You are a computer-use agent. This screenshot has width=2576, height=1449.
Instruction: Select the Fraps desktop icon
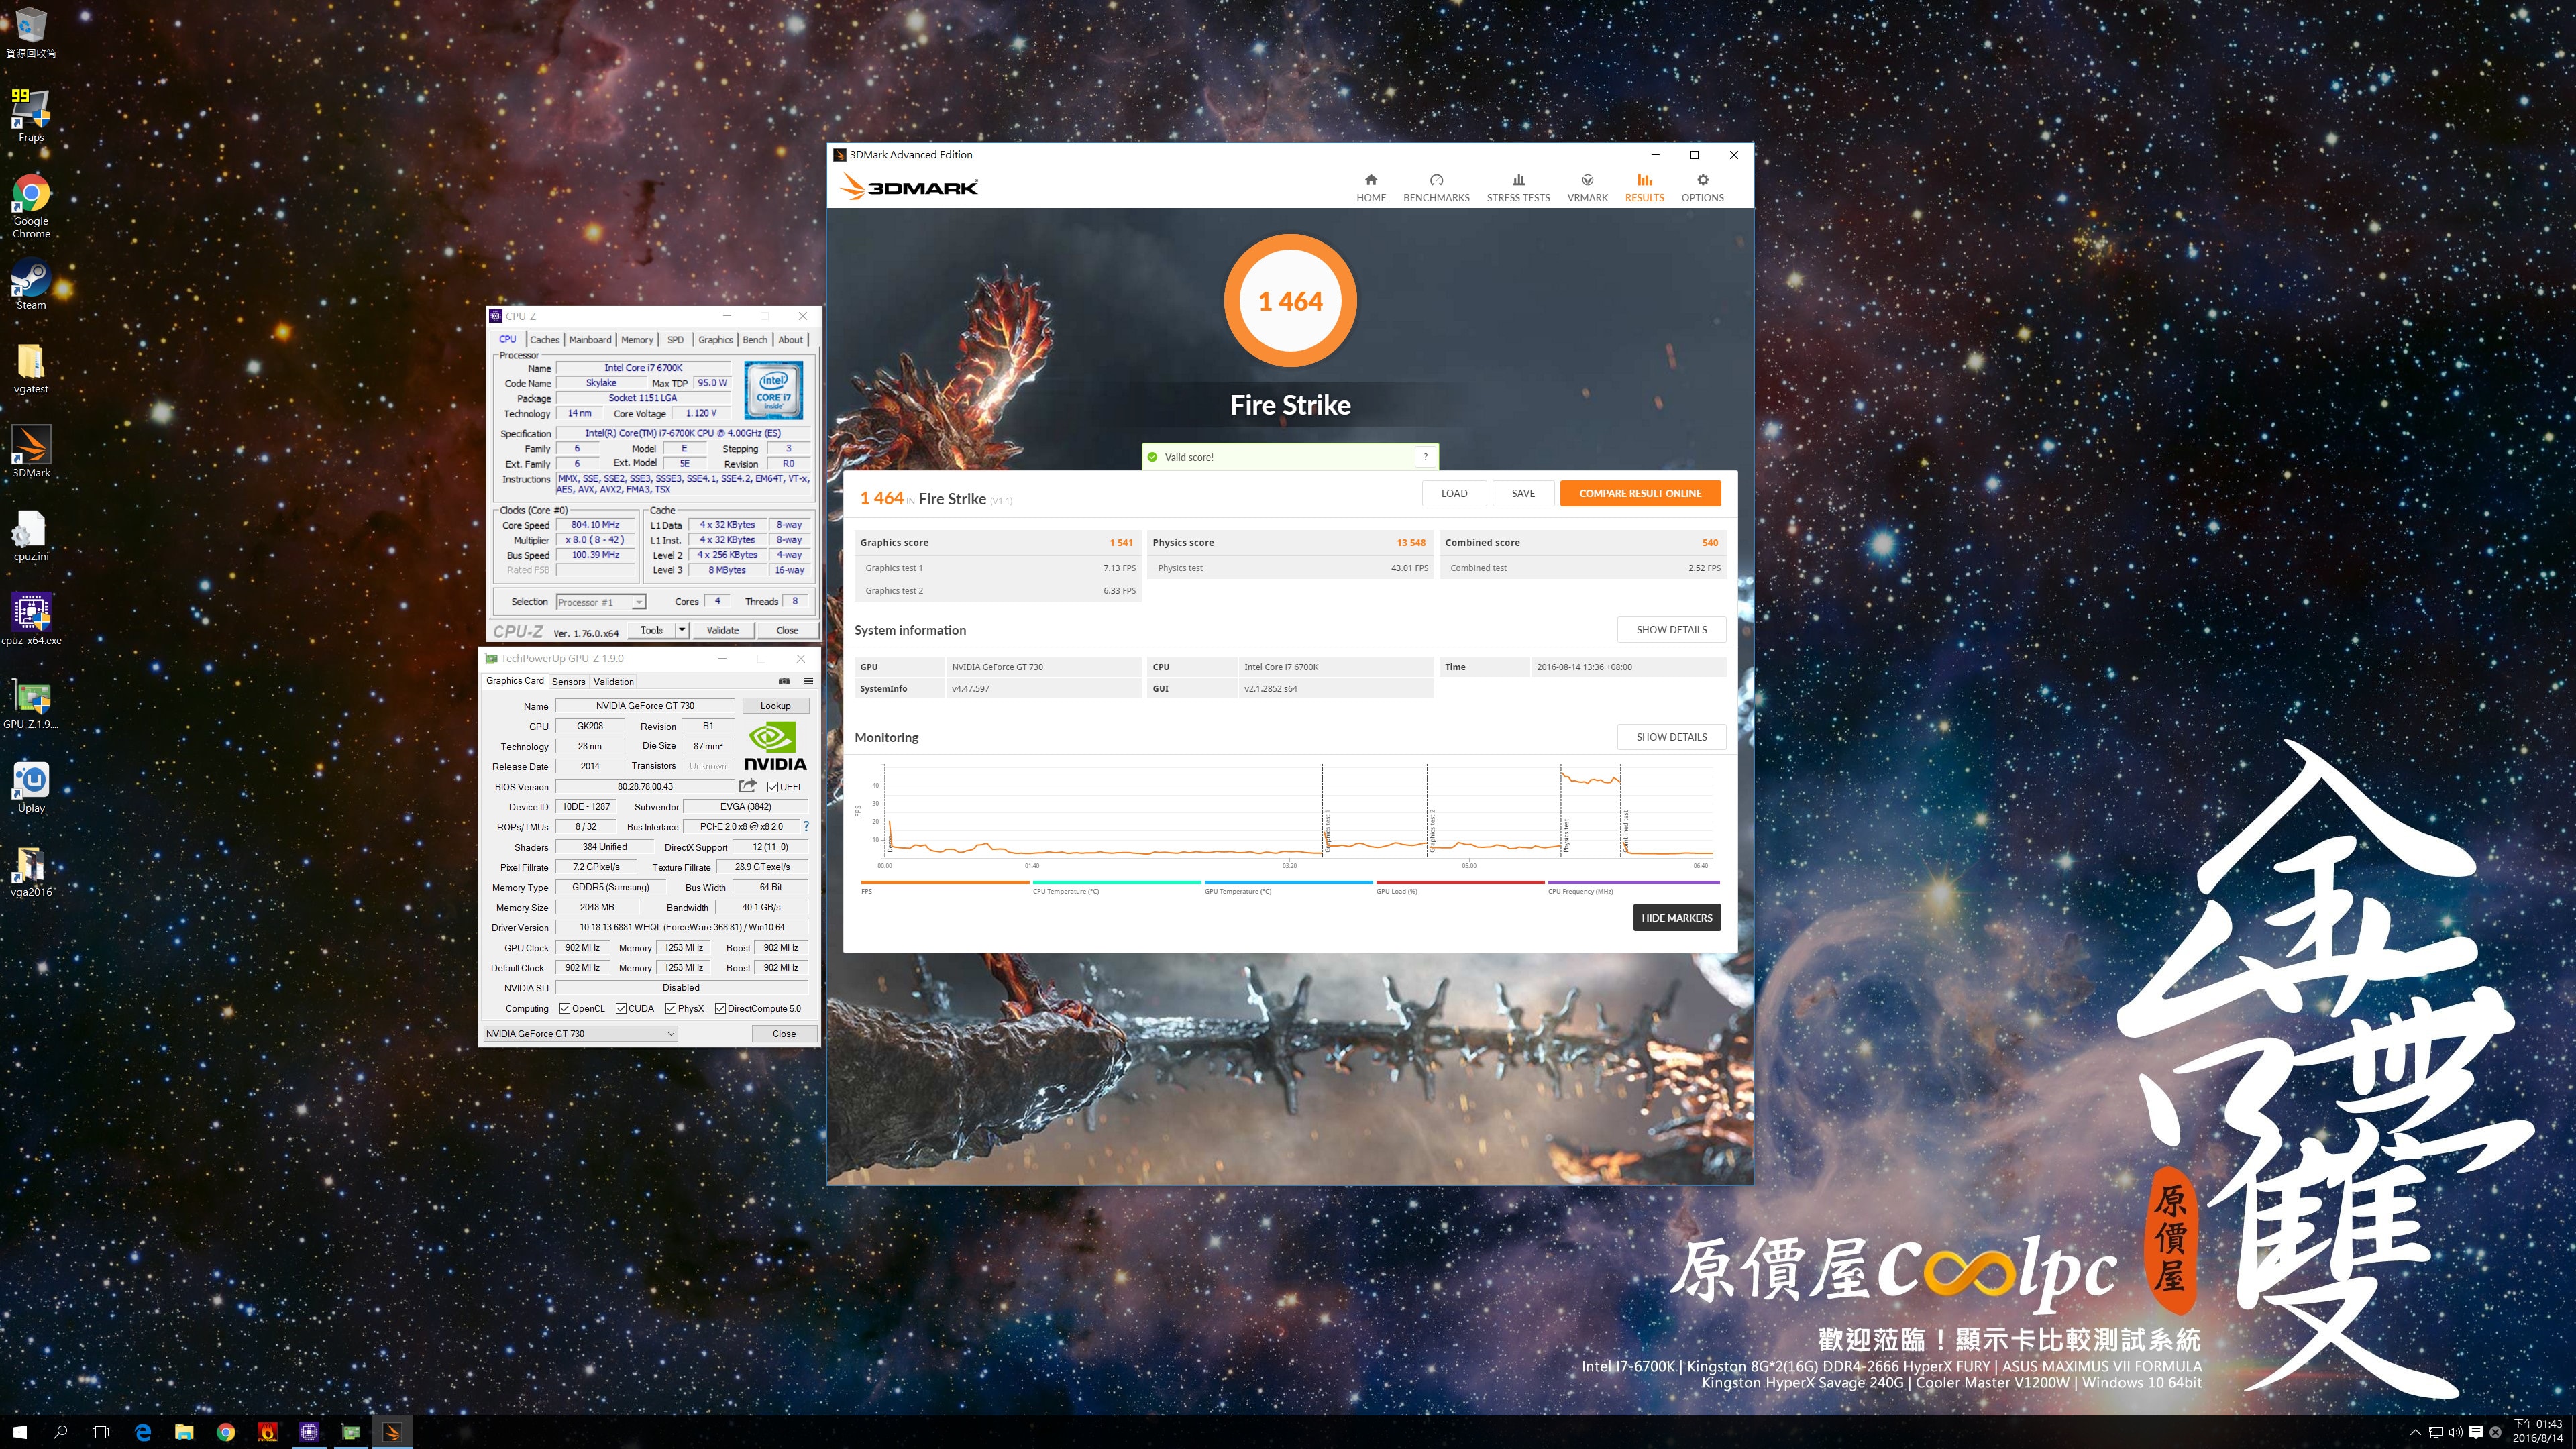(31, 115)
